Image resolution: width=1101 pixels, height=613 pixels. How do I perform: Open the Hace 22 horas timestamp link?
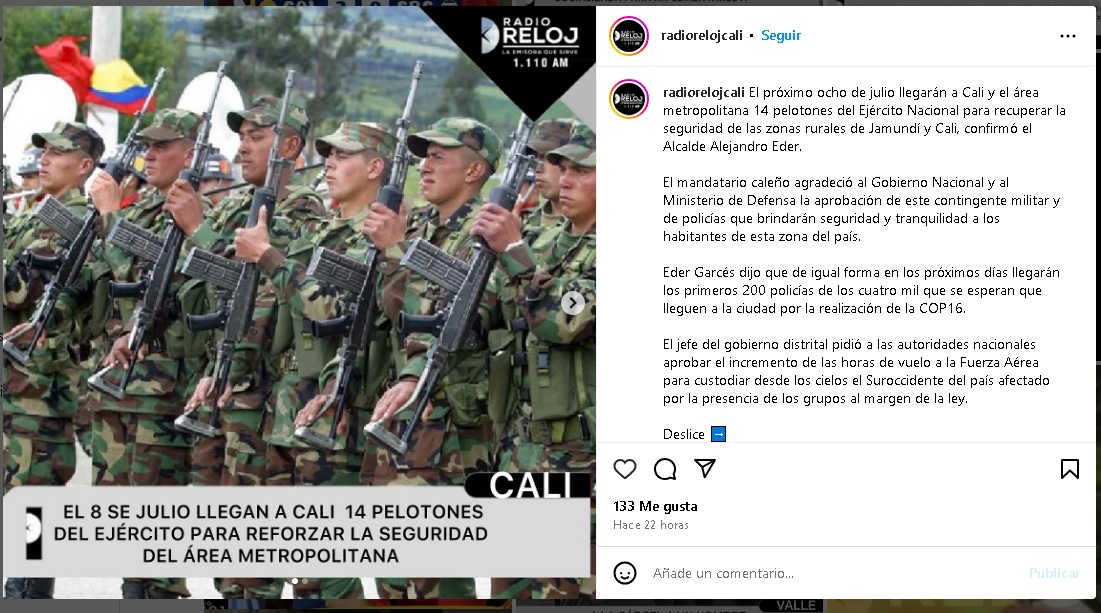[650, 525]
